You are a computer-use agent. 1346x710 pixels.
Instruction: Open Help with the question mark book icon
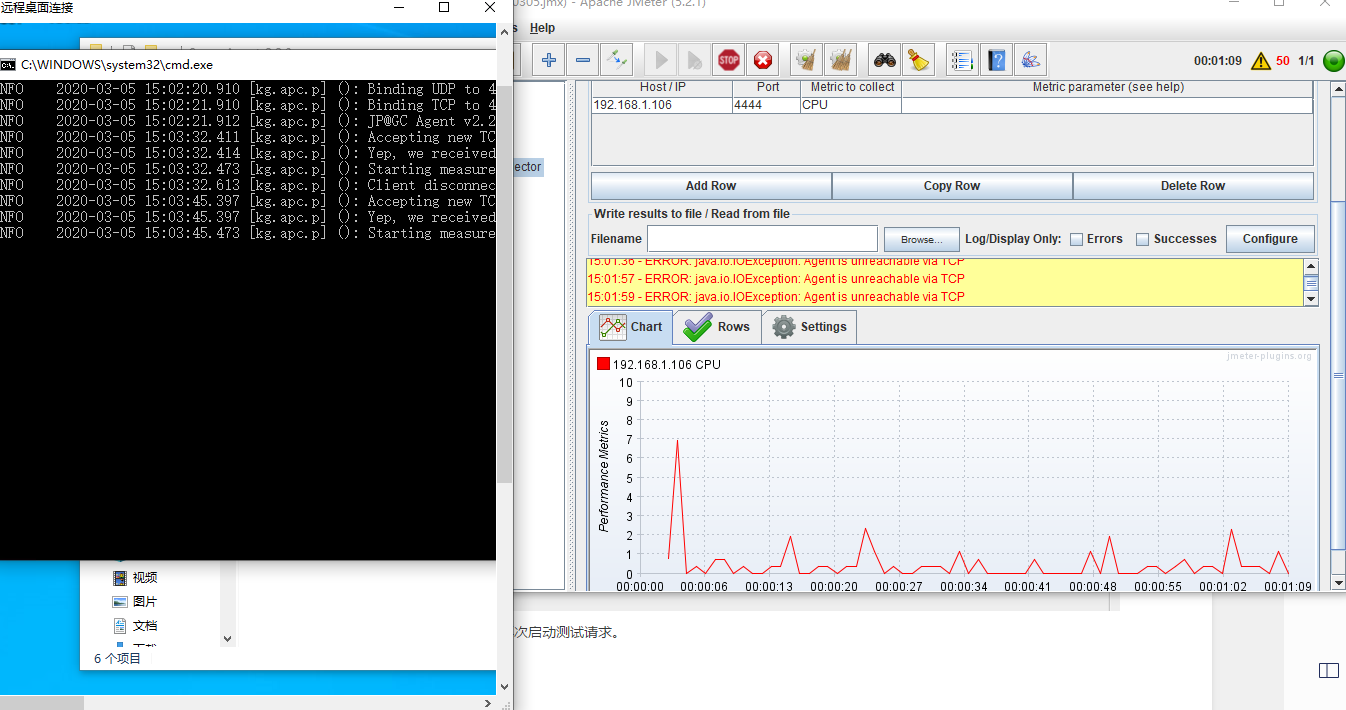coord(996,60)
